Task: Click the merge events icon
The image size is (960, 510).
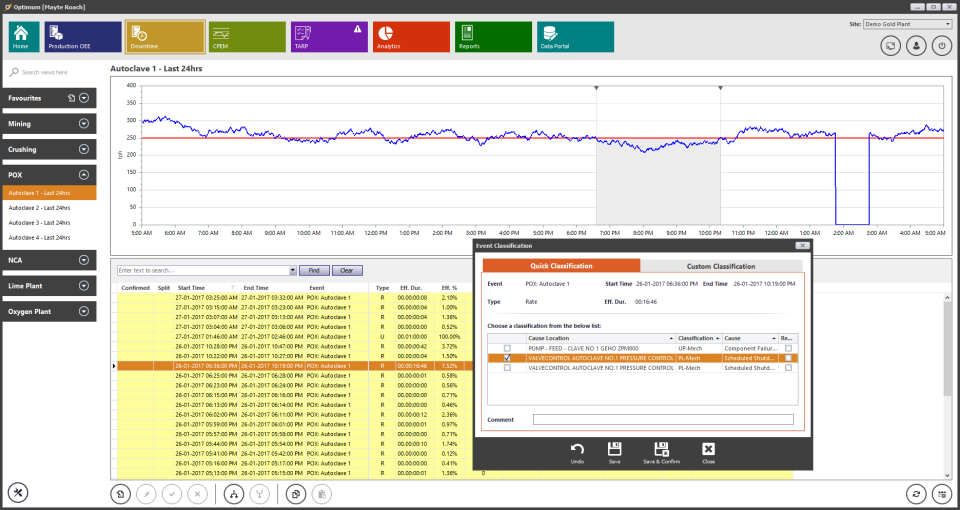Action: point(260,494)
